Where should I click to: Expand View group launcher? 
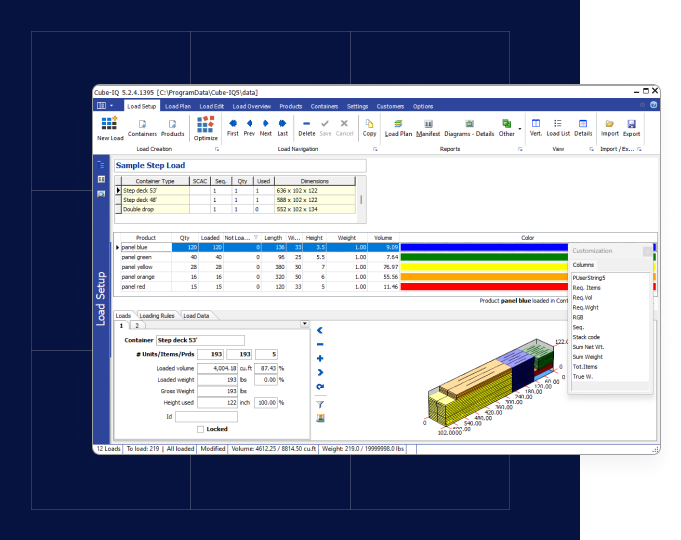(x=591, y=149)
